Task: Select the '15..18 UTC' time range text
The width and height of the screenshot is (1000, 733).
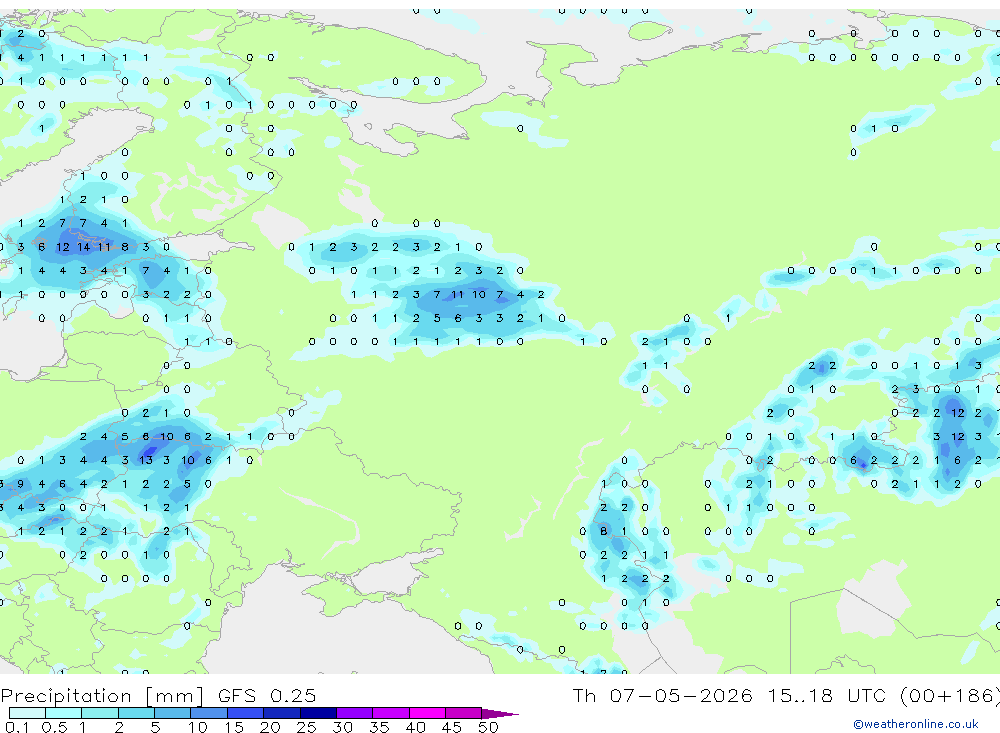Action: pos(827,695)
